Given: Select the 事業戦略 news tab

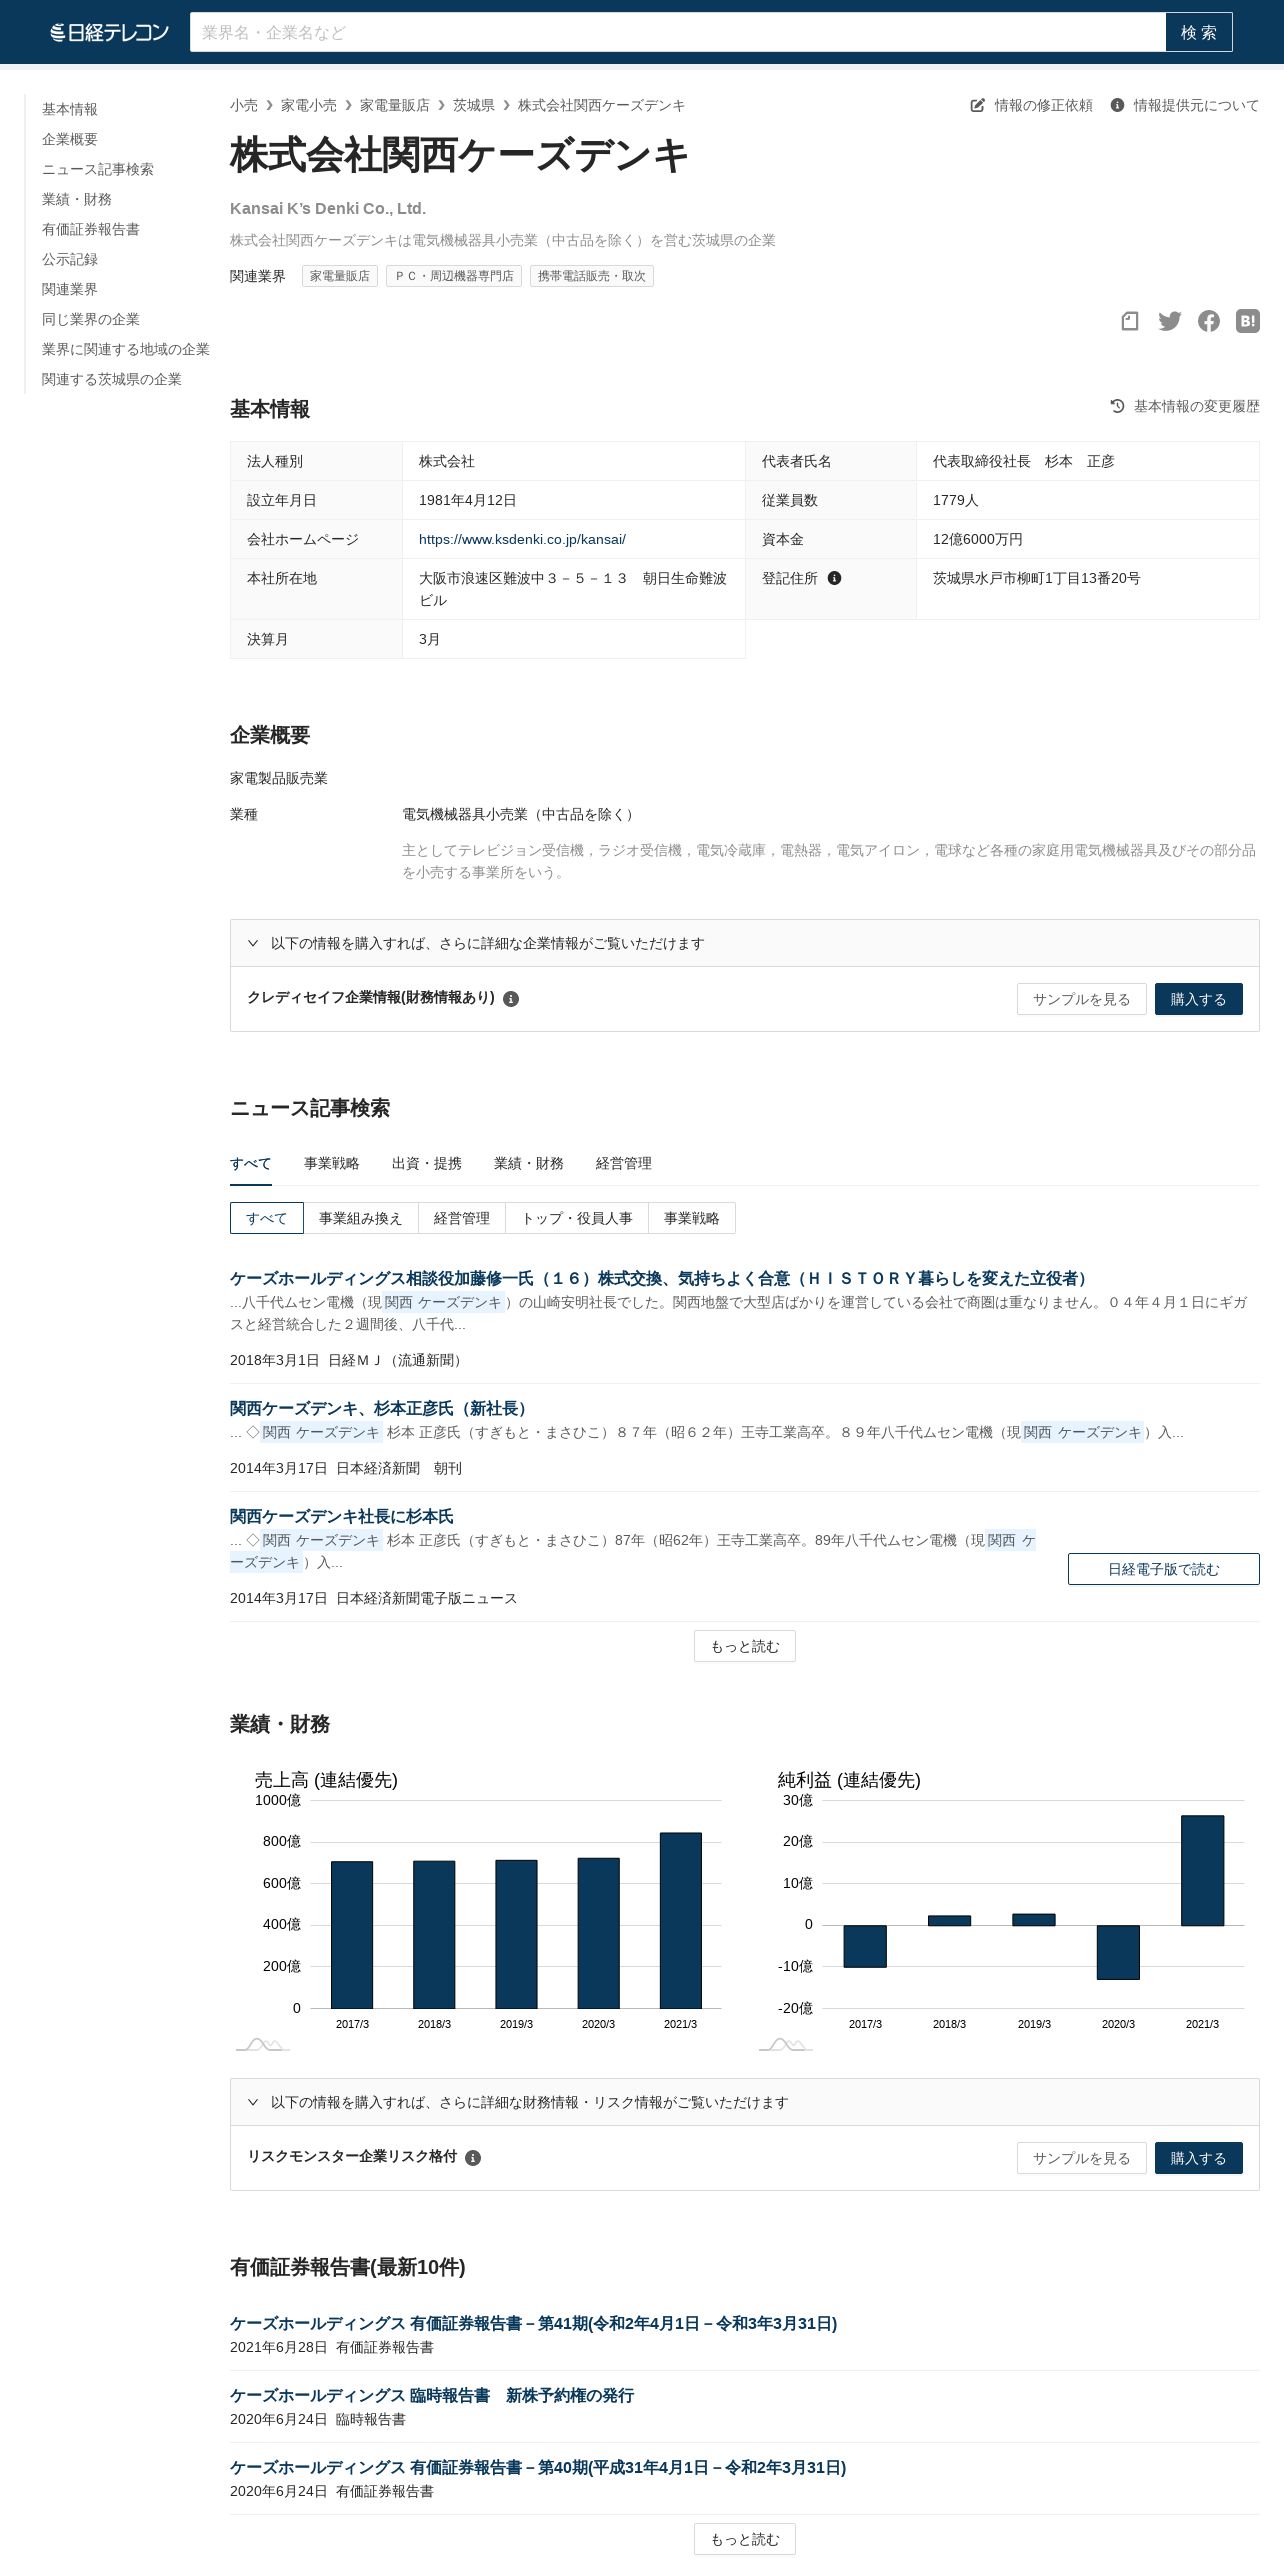Looking at the screenshot, I should [332, 1163].
